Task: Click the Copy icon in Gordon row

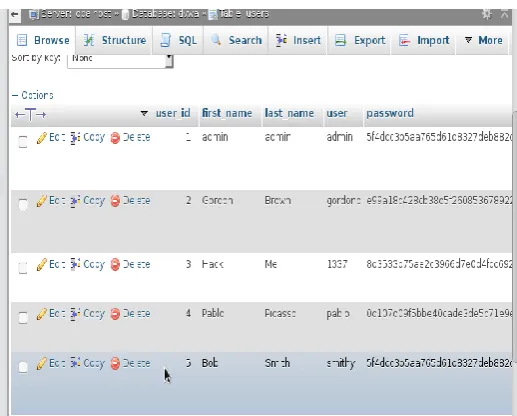Action: pyautogui.click(x=75, y=201)
